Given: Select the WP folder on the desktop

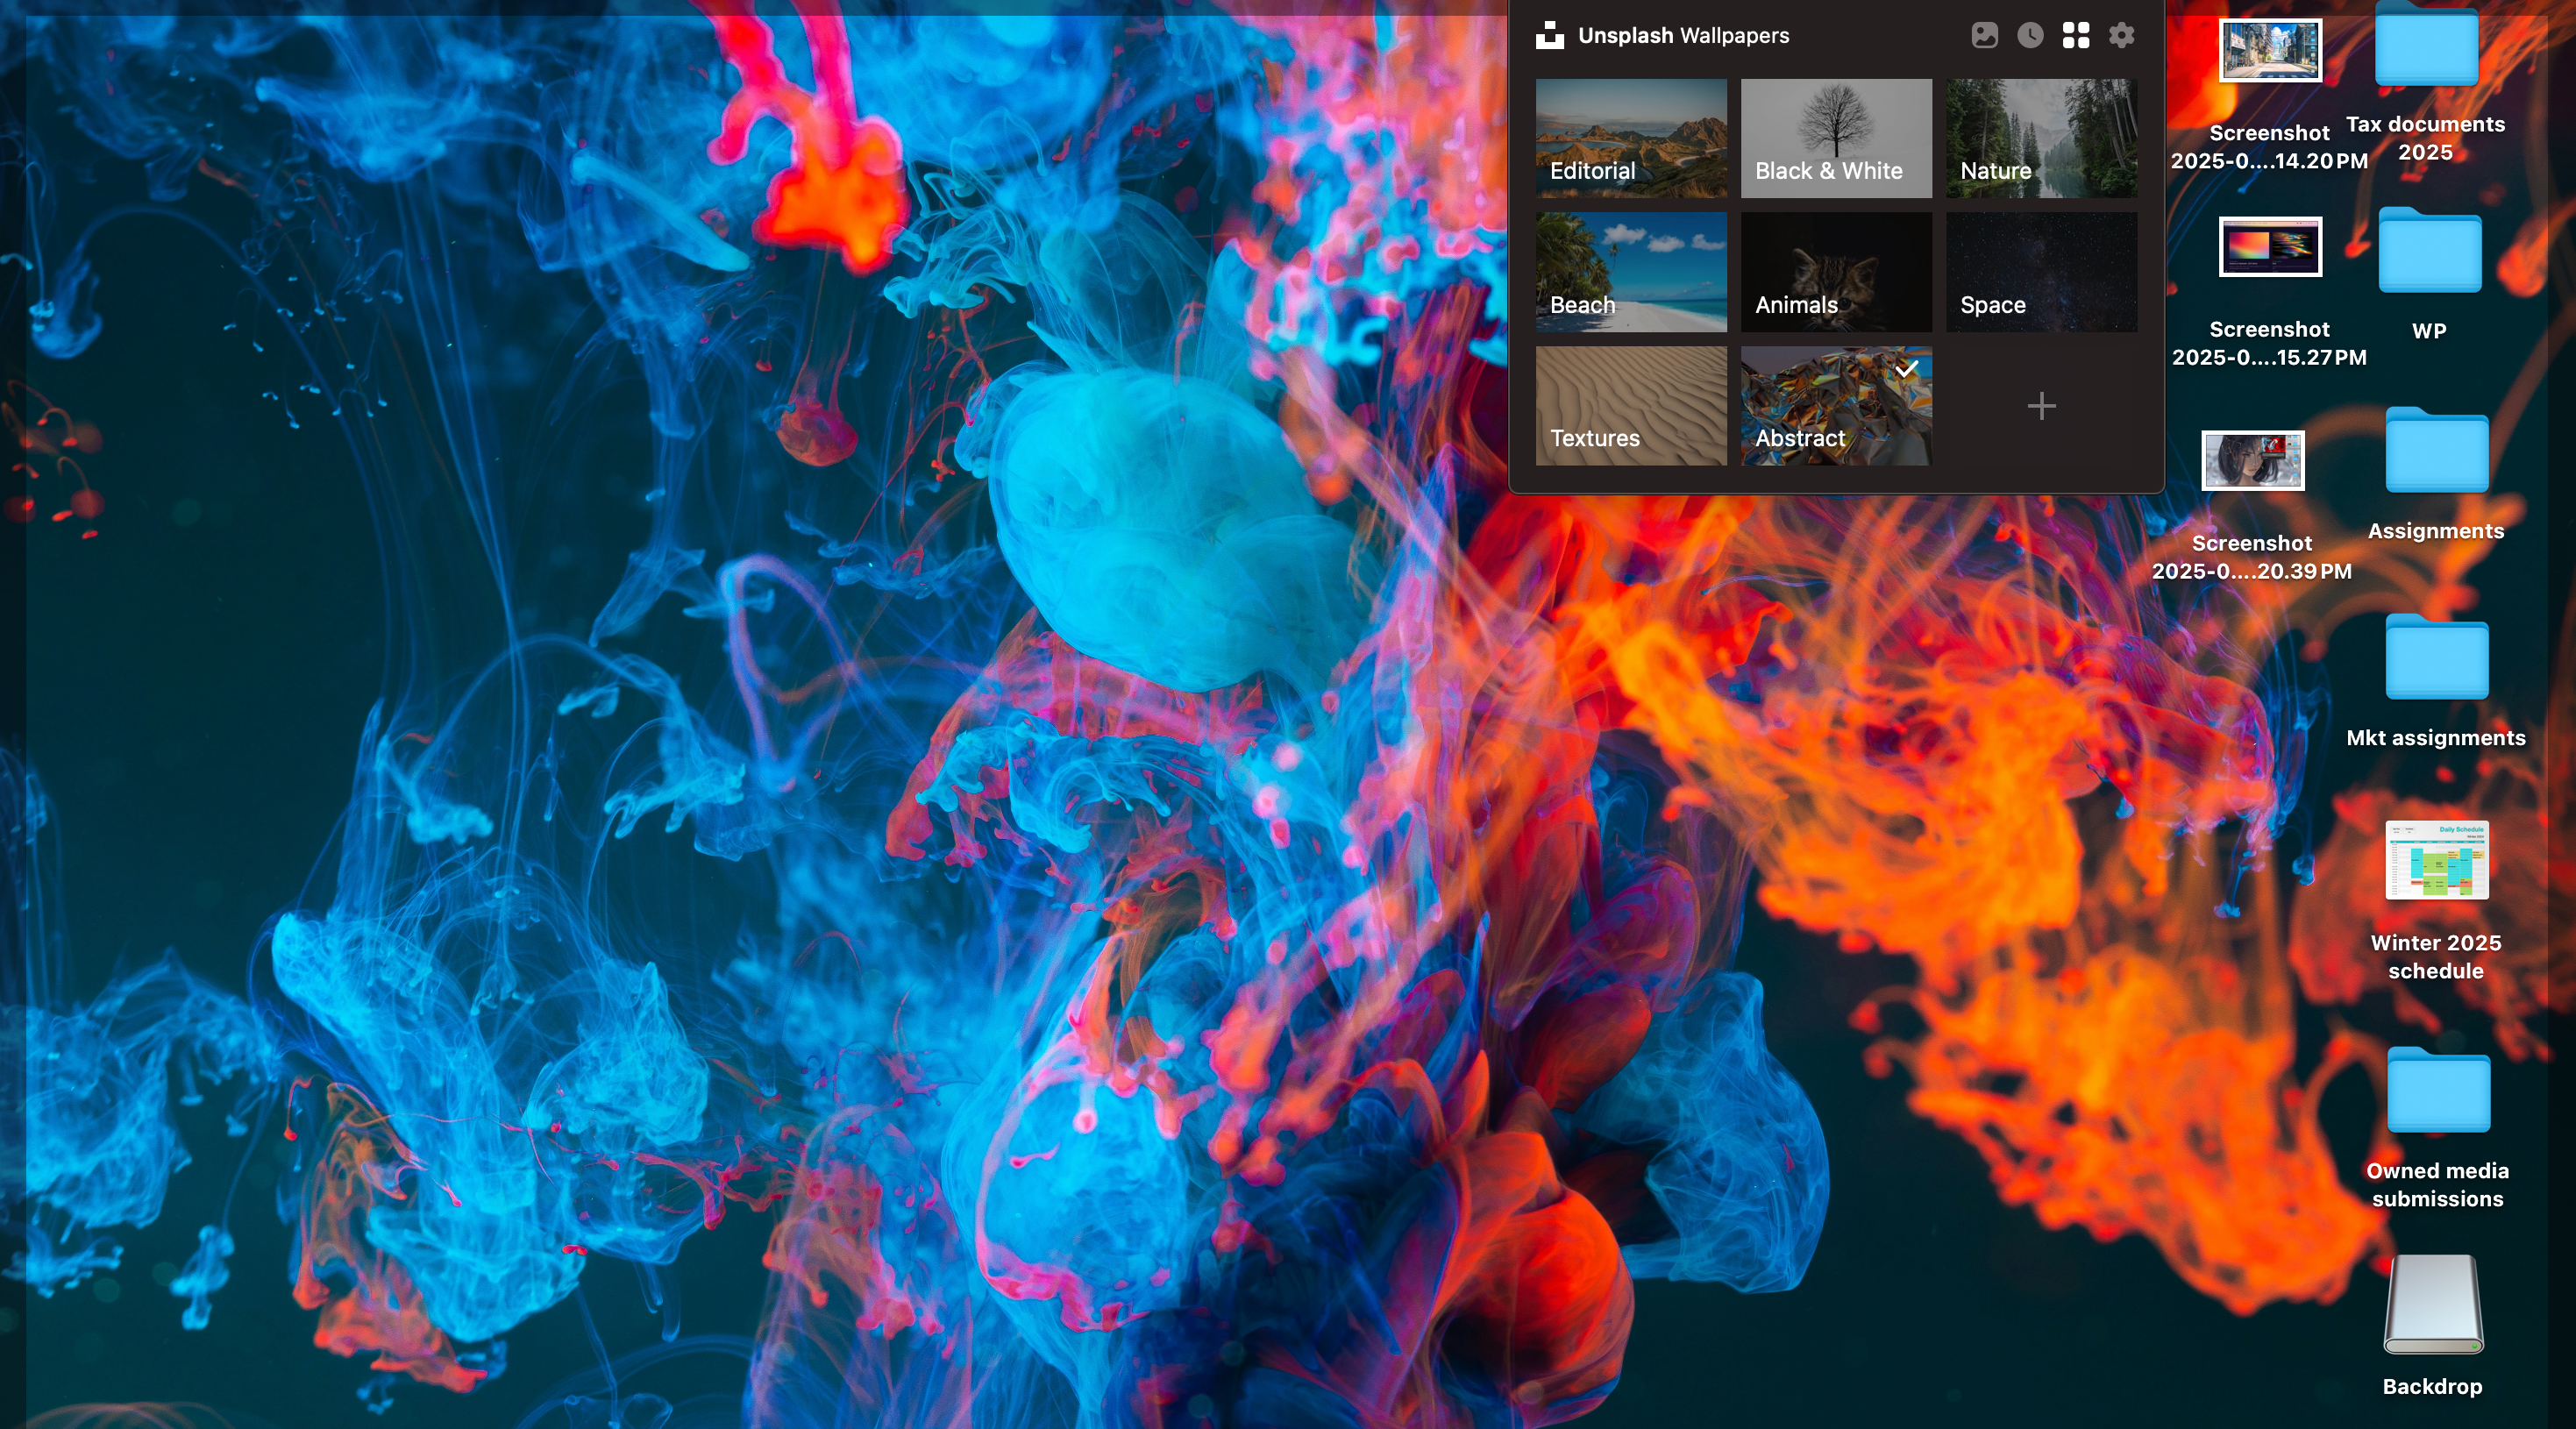Looking at the screenshot, I should coord(2429,252).
